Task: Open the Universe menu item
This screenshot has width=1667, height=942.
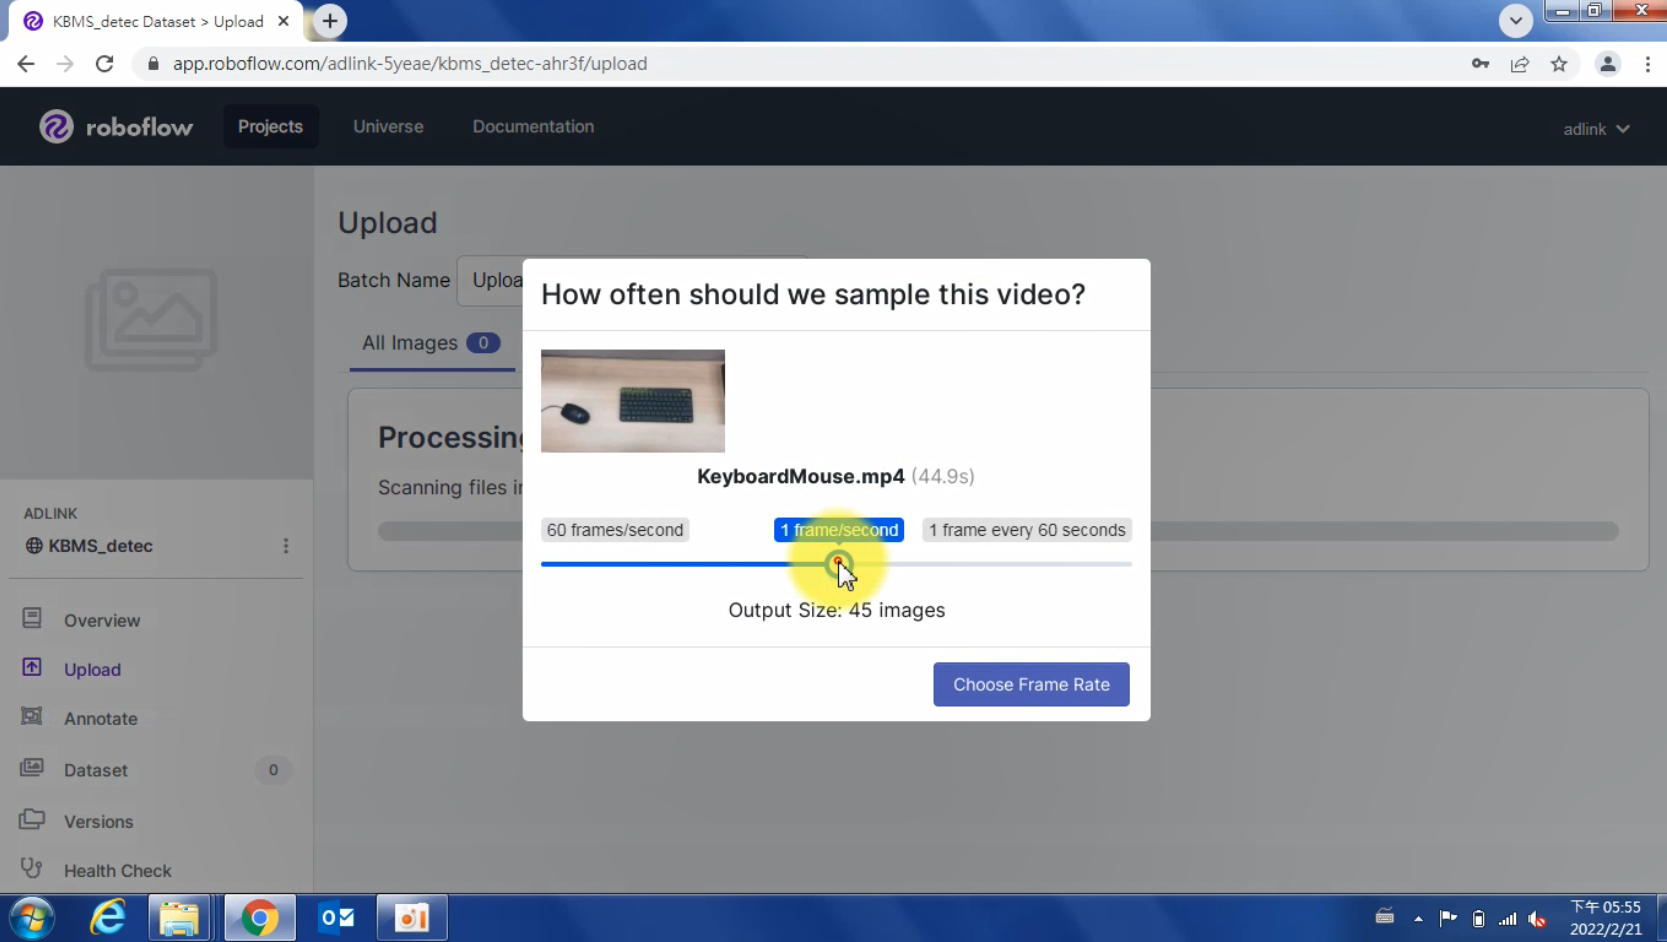Action: [x=388, y=127]
